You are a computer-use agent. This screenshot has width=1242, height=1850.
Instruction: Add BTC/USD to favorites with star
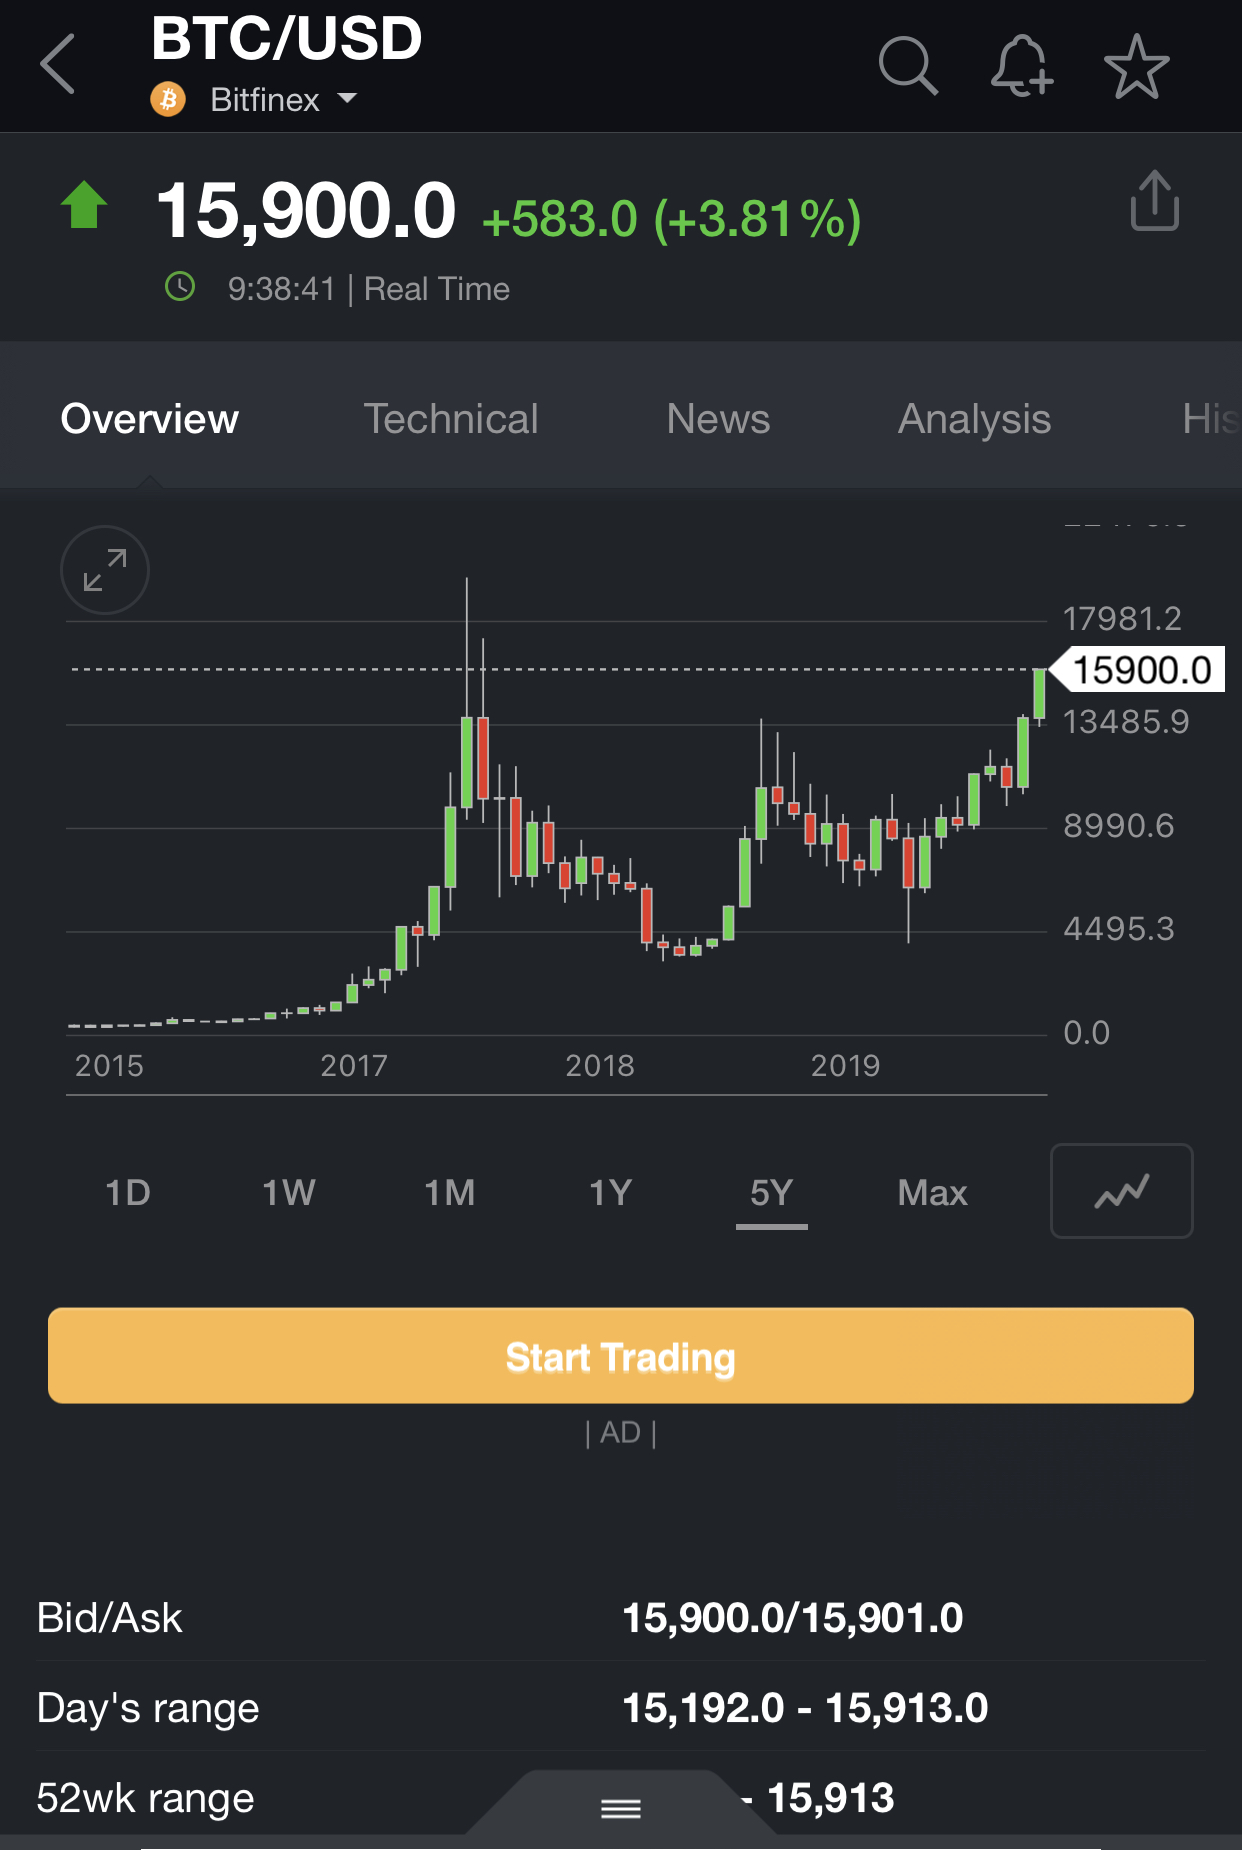pyautogui.click(x=1137, y=66)
